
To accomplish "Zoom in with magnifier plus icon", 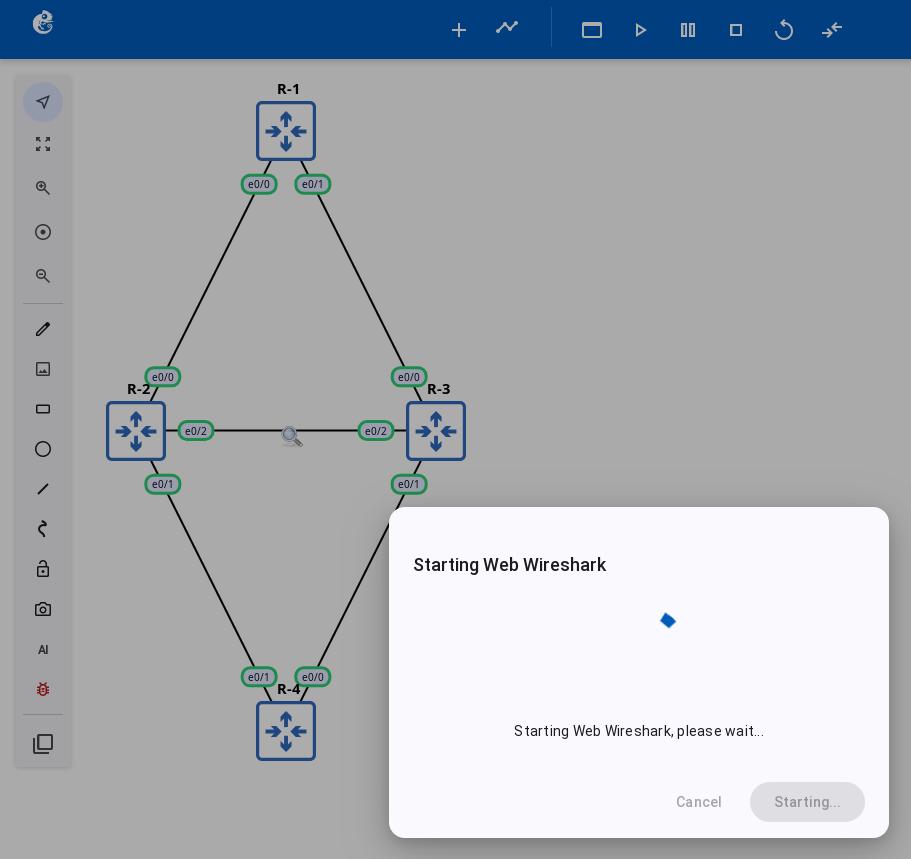I will [x=43, y=188].
